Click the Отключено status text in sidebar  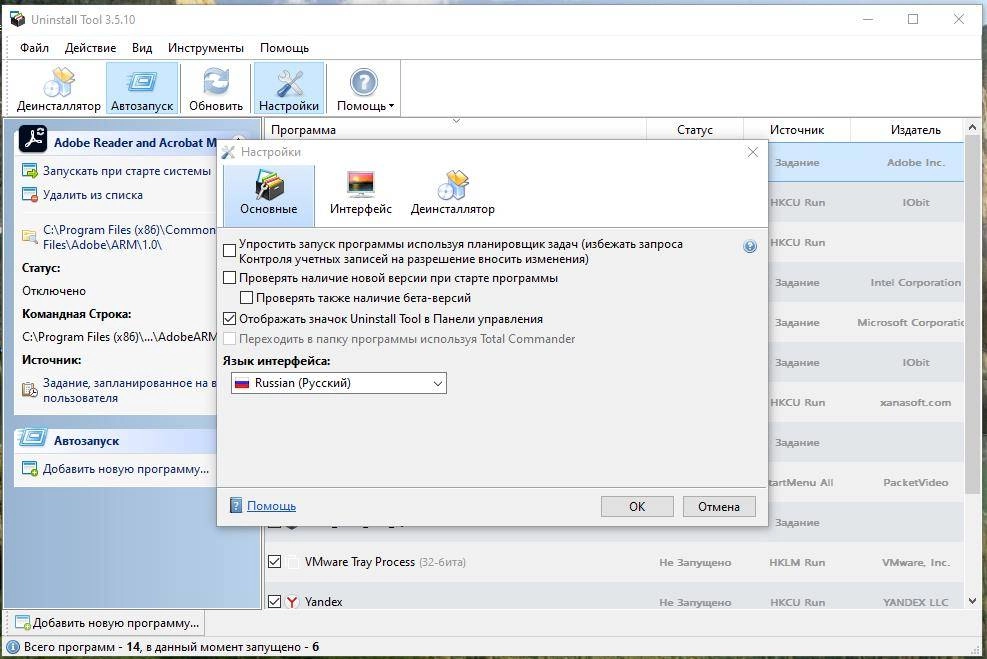(54, 291)
